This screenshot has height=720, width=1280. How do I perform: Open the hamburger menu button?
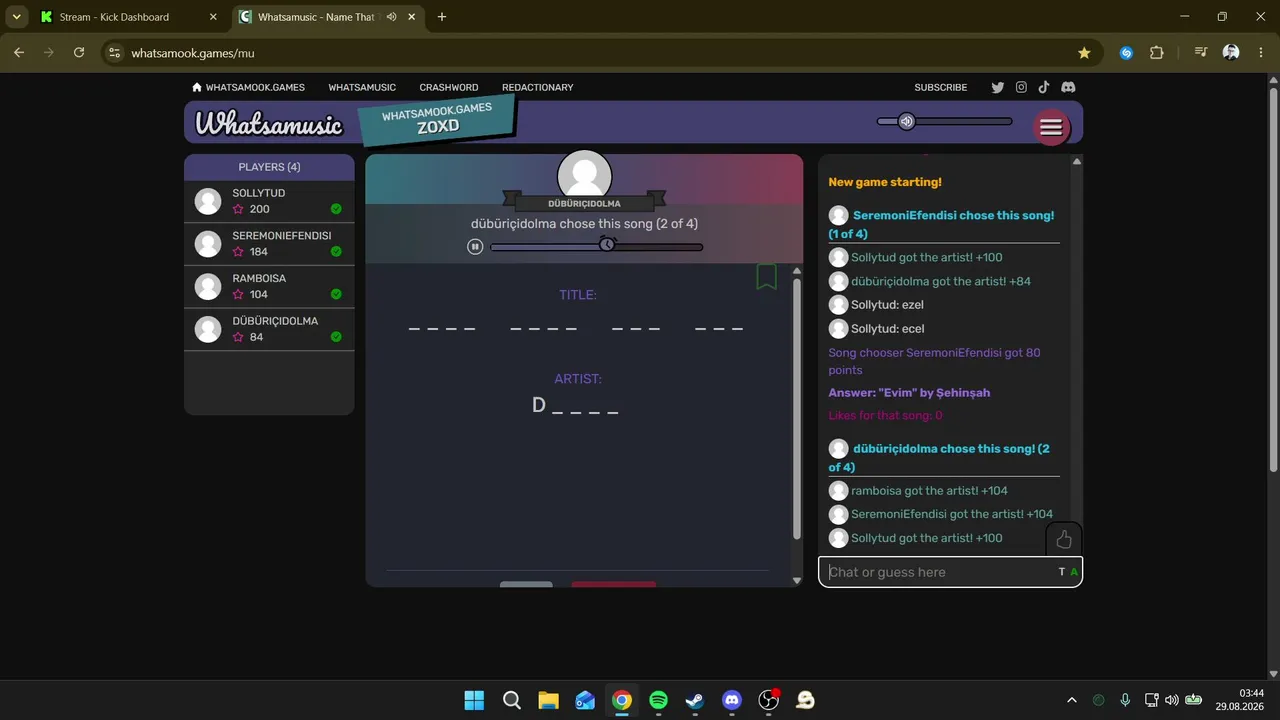pyautogui.click(x=1051, y=127)
